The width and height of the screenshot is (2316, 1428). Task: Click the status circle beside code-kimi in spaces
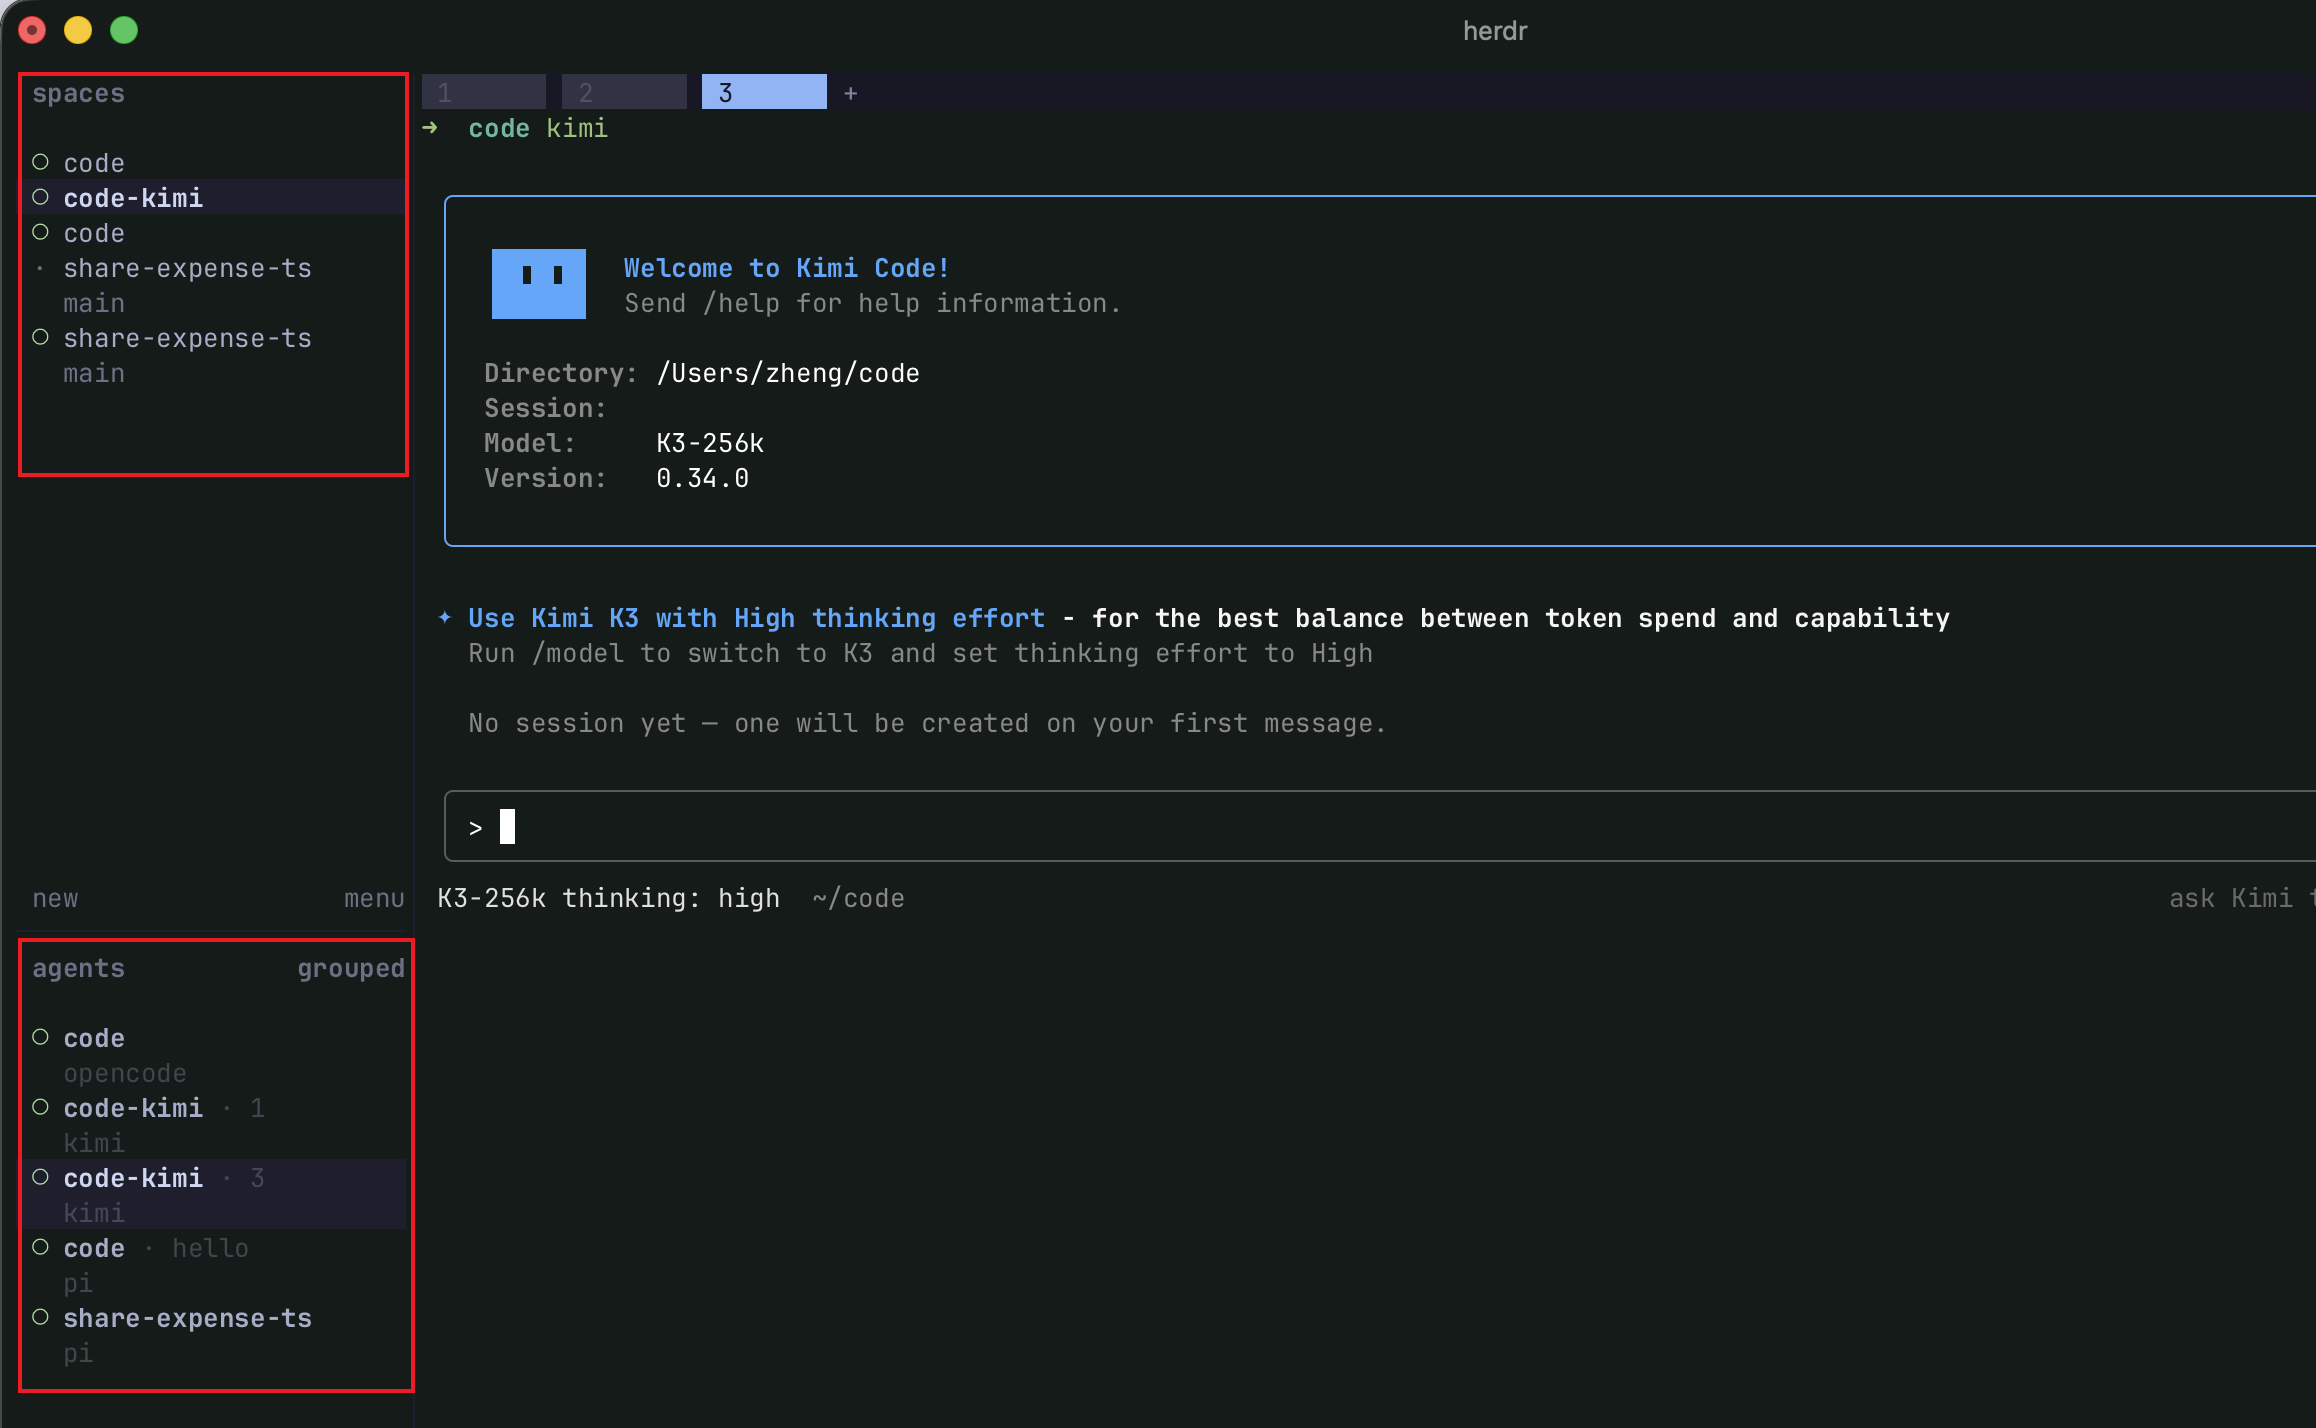pyautogui.click(x=41, y=197)
